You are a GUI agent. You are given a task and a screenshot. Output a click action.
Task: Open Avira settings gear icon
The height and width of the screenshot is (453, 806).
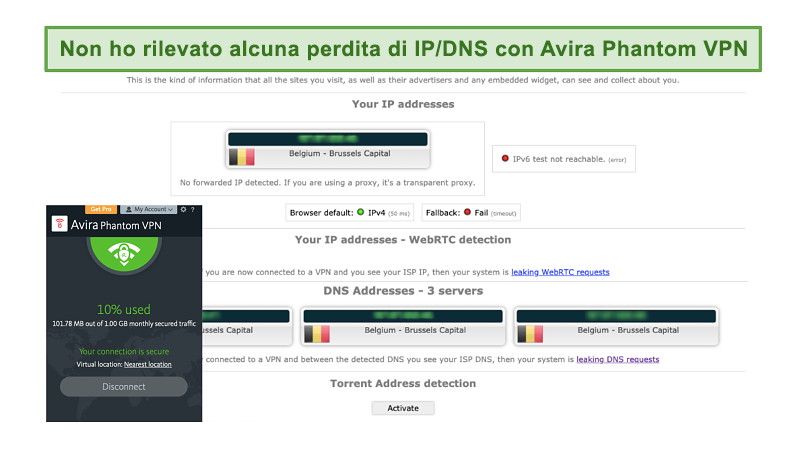pos(184,209)
